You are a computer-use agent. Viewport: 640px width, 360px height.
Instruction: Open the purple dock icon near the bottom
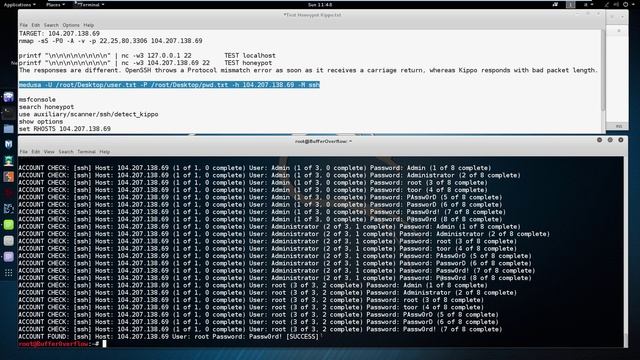coord(9,256)
